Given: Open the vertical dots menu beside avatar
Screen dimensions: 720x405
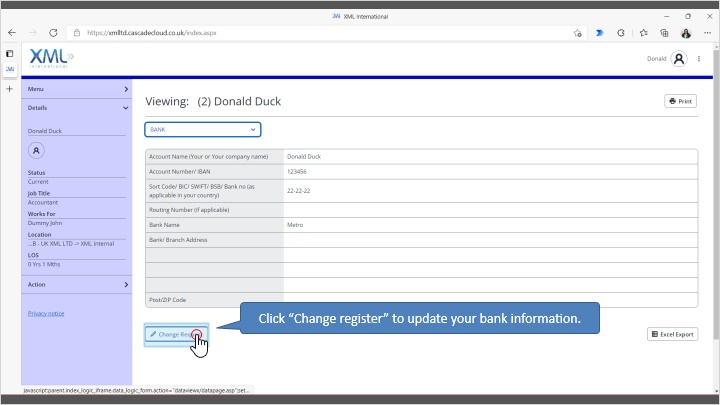Looking at the screenshot, I should pos(699,59).
